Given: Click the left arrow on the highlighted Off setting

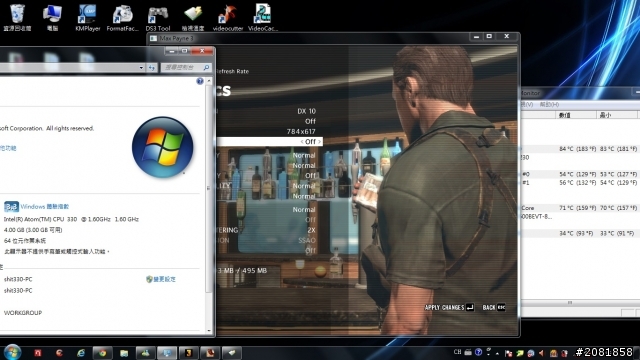Looking at the screenshot, I should [302, 142].
